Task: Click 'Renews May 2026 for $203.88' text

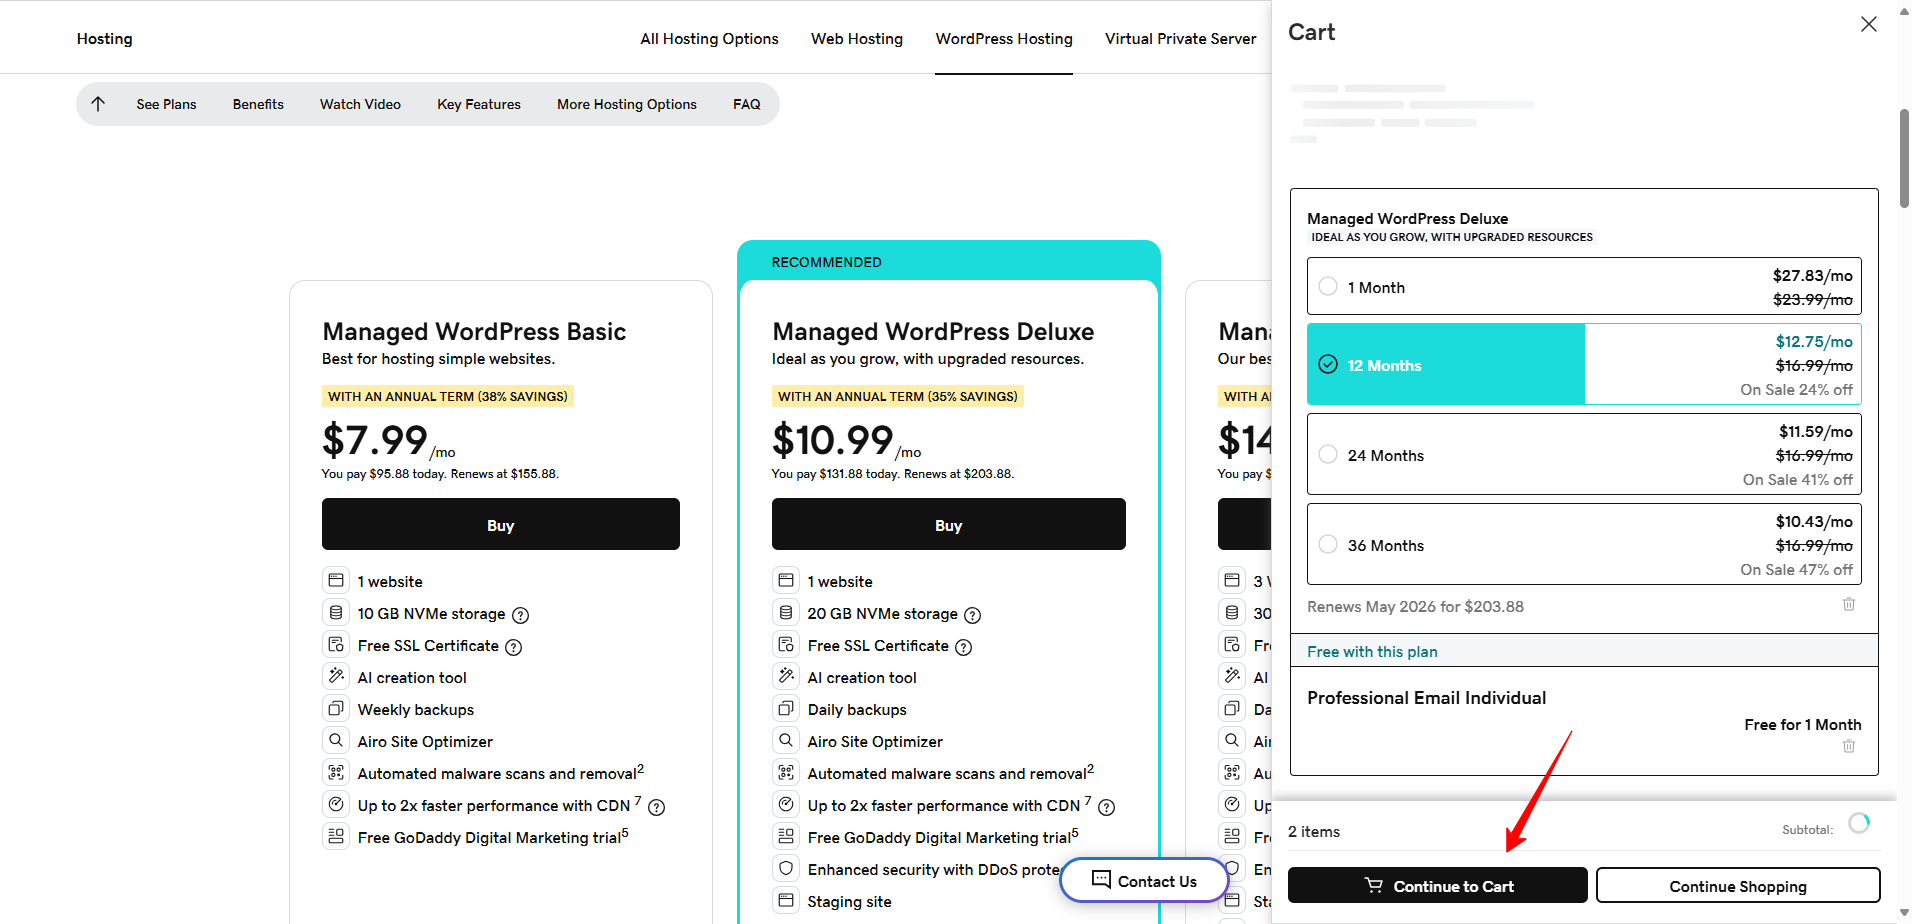Action: (1415, 607)
